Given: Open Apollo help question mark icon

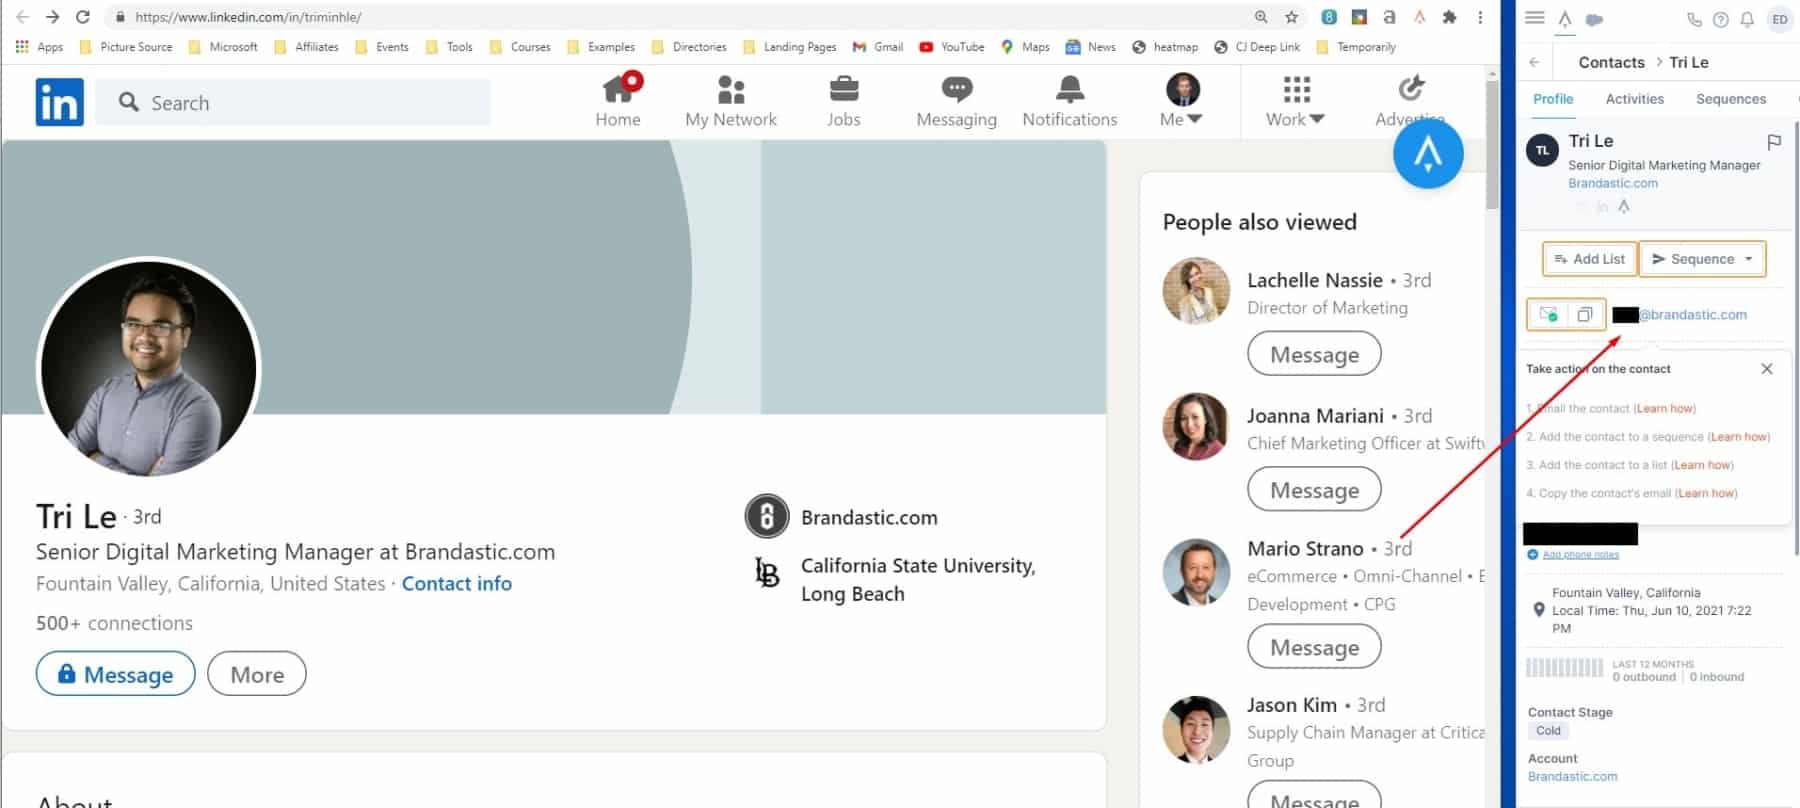Looking at the screenshot, I should (1721, 19).
